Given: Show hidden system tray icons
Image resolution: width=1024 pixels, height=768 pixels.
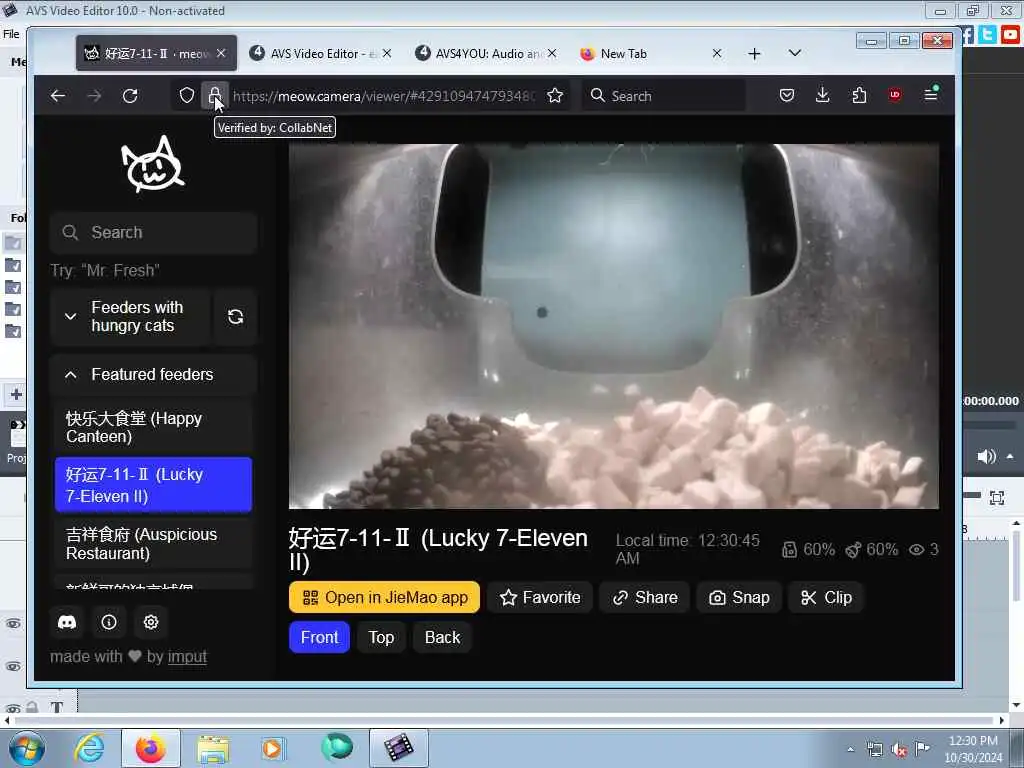Looking at the screenshot, I should coord(850,749).
